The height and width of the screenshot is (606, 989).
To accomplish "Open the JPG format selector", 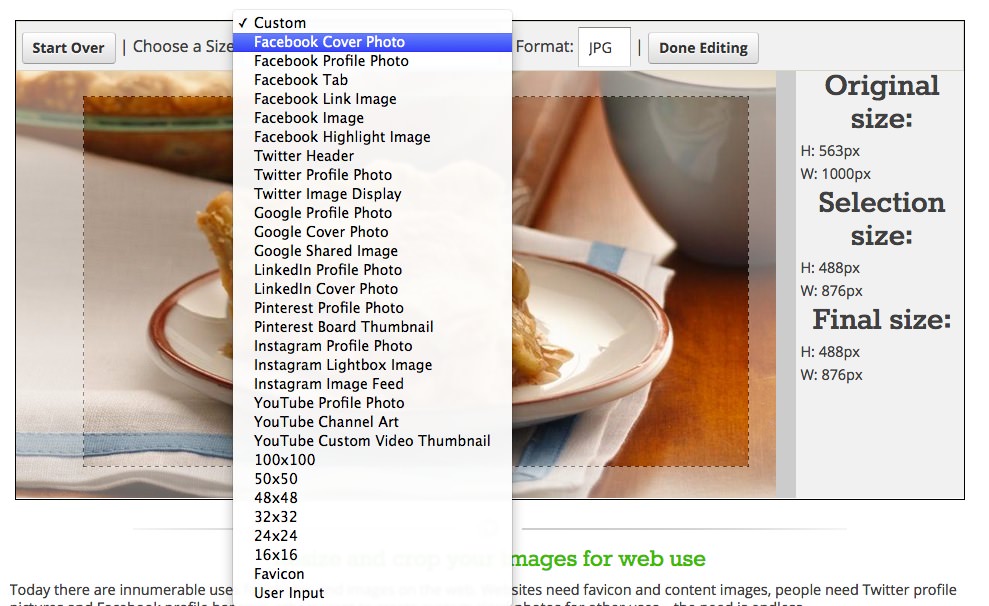I will point(604,46).
